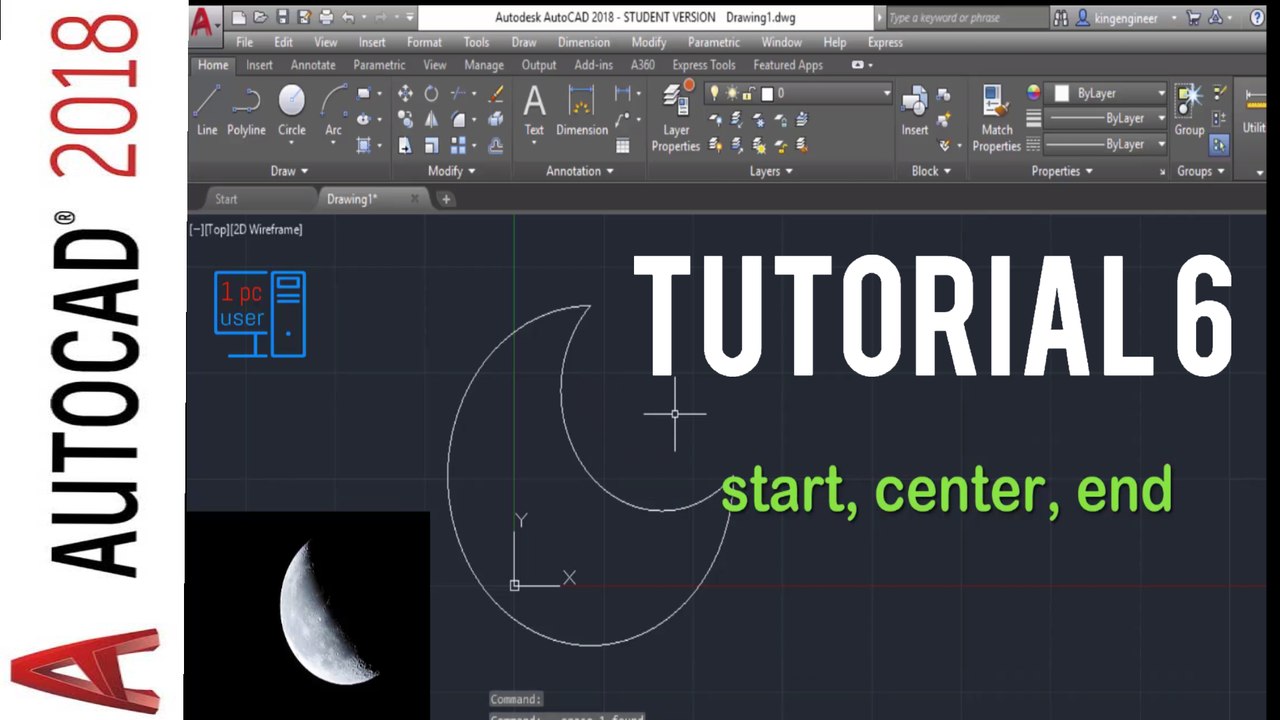Screen dimensions: 1280x720
Task: Click the white layer color square
Action: 767,94
